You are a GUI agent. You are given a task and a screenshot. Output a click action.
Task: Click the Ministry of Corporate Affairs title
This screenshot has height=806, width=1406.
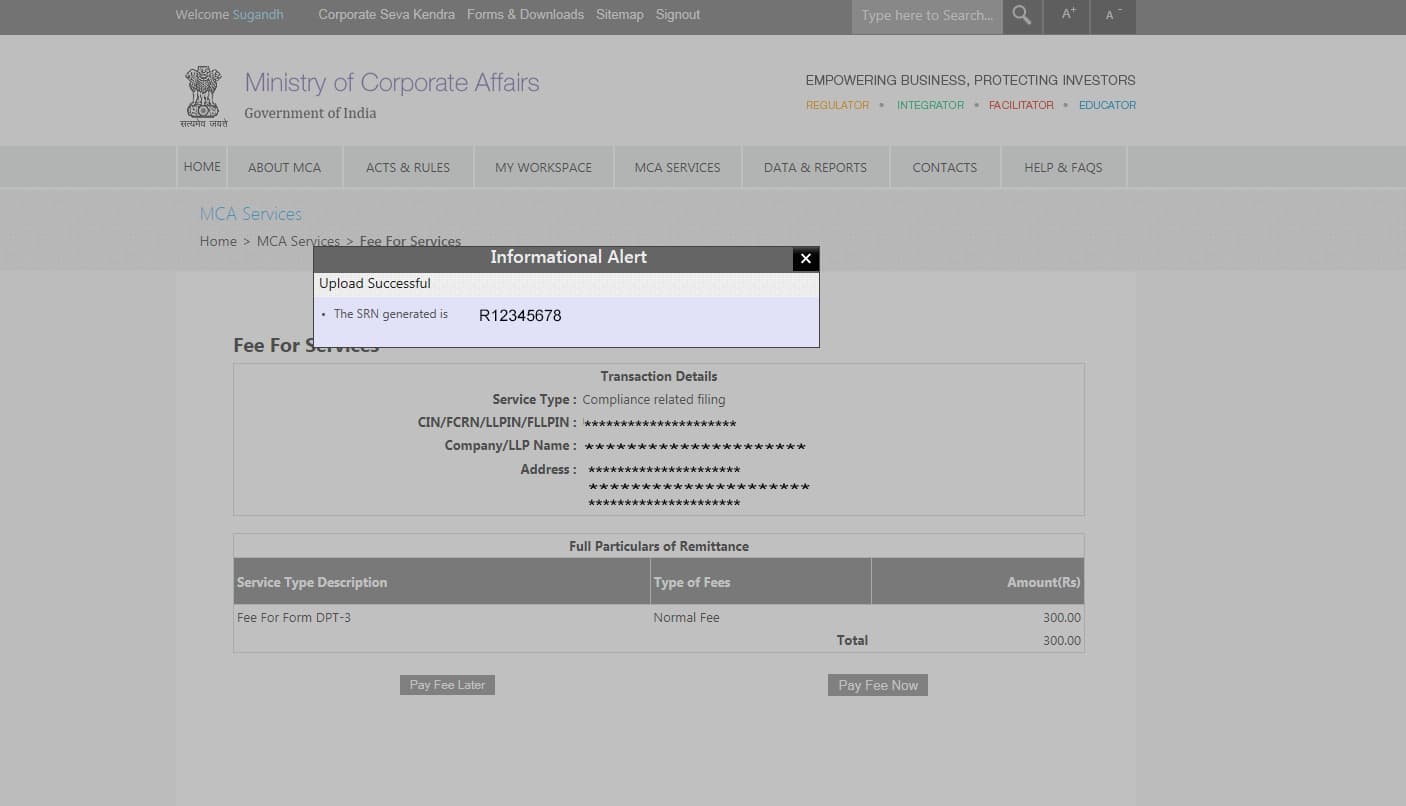point(392,83)
